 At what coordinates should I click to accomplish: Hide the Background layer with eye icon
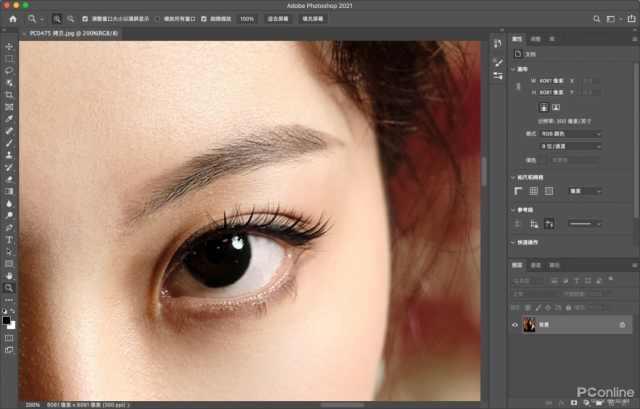(x=515, y=325)
